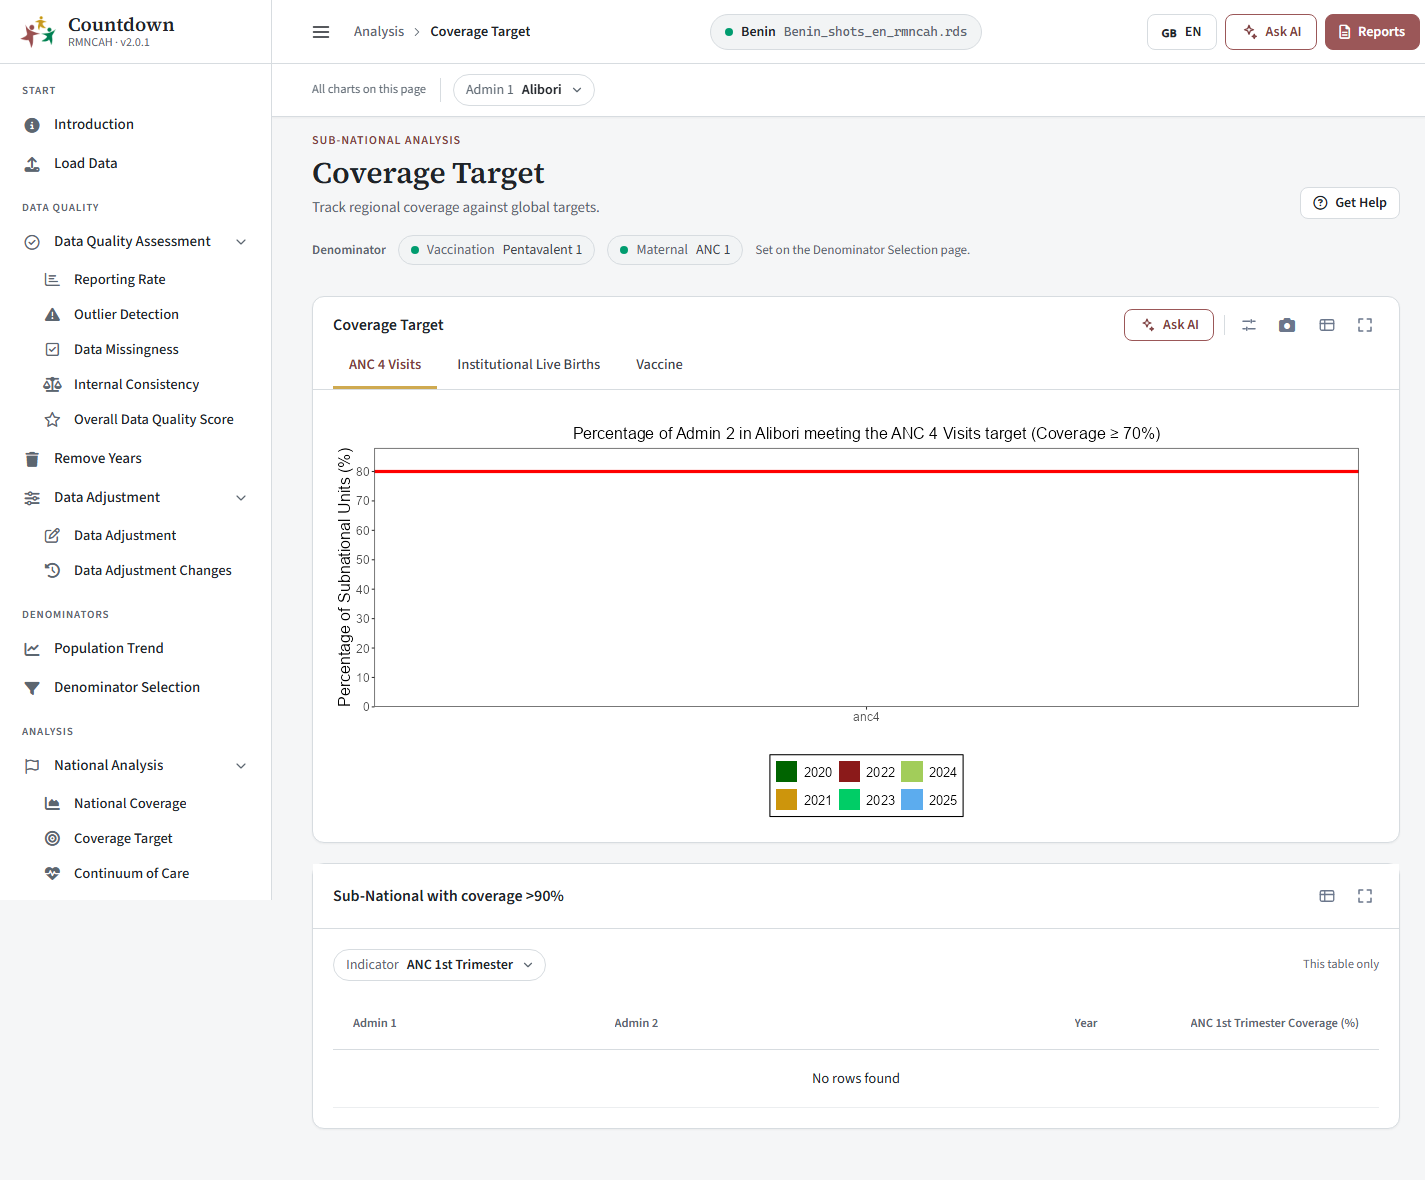Collapse Data Adjustment section chevron
The width and height of the screenshot is (1425, 1180).
(x=241, y=498)
